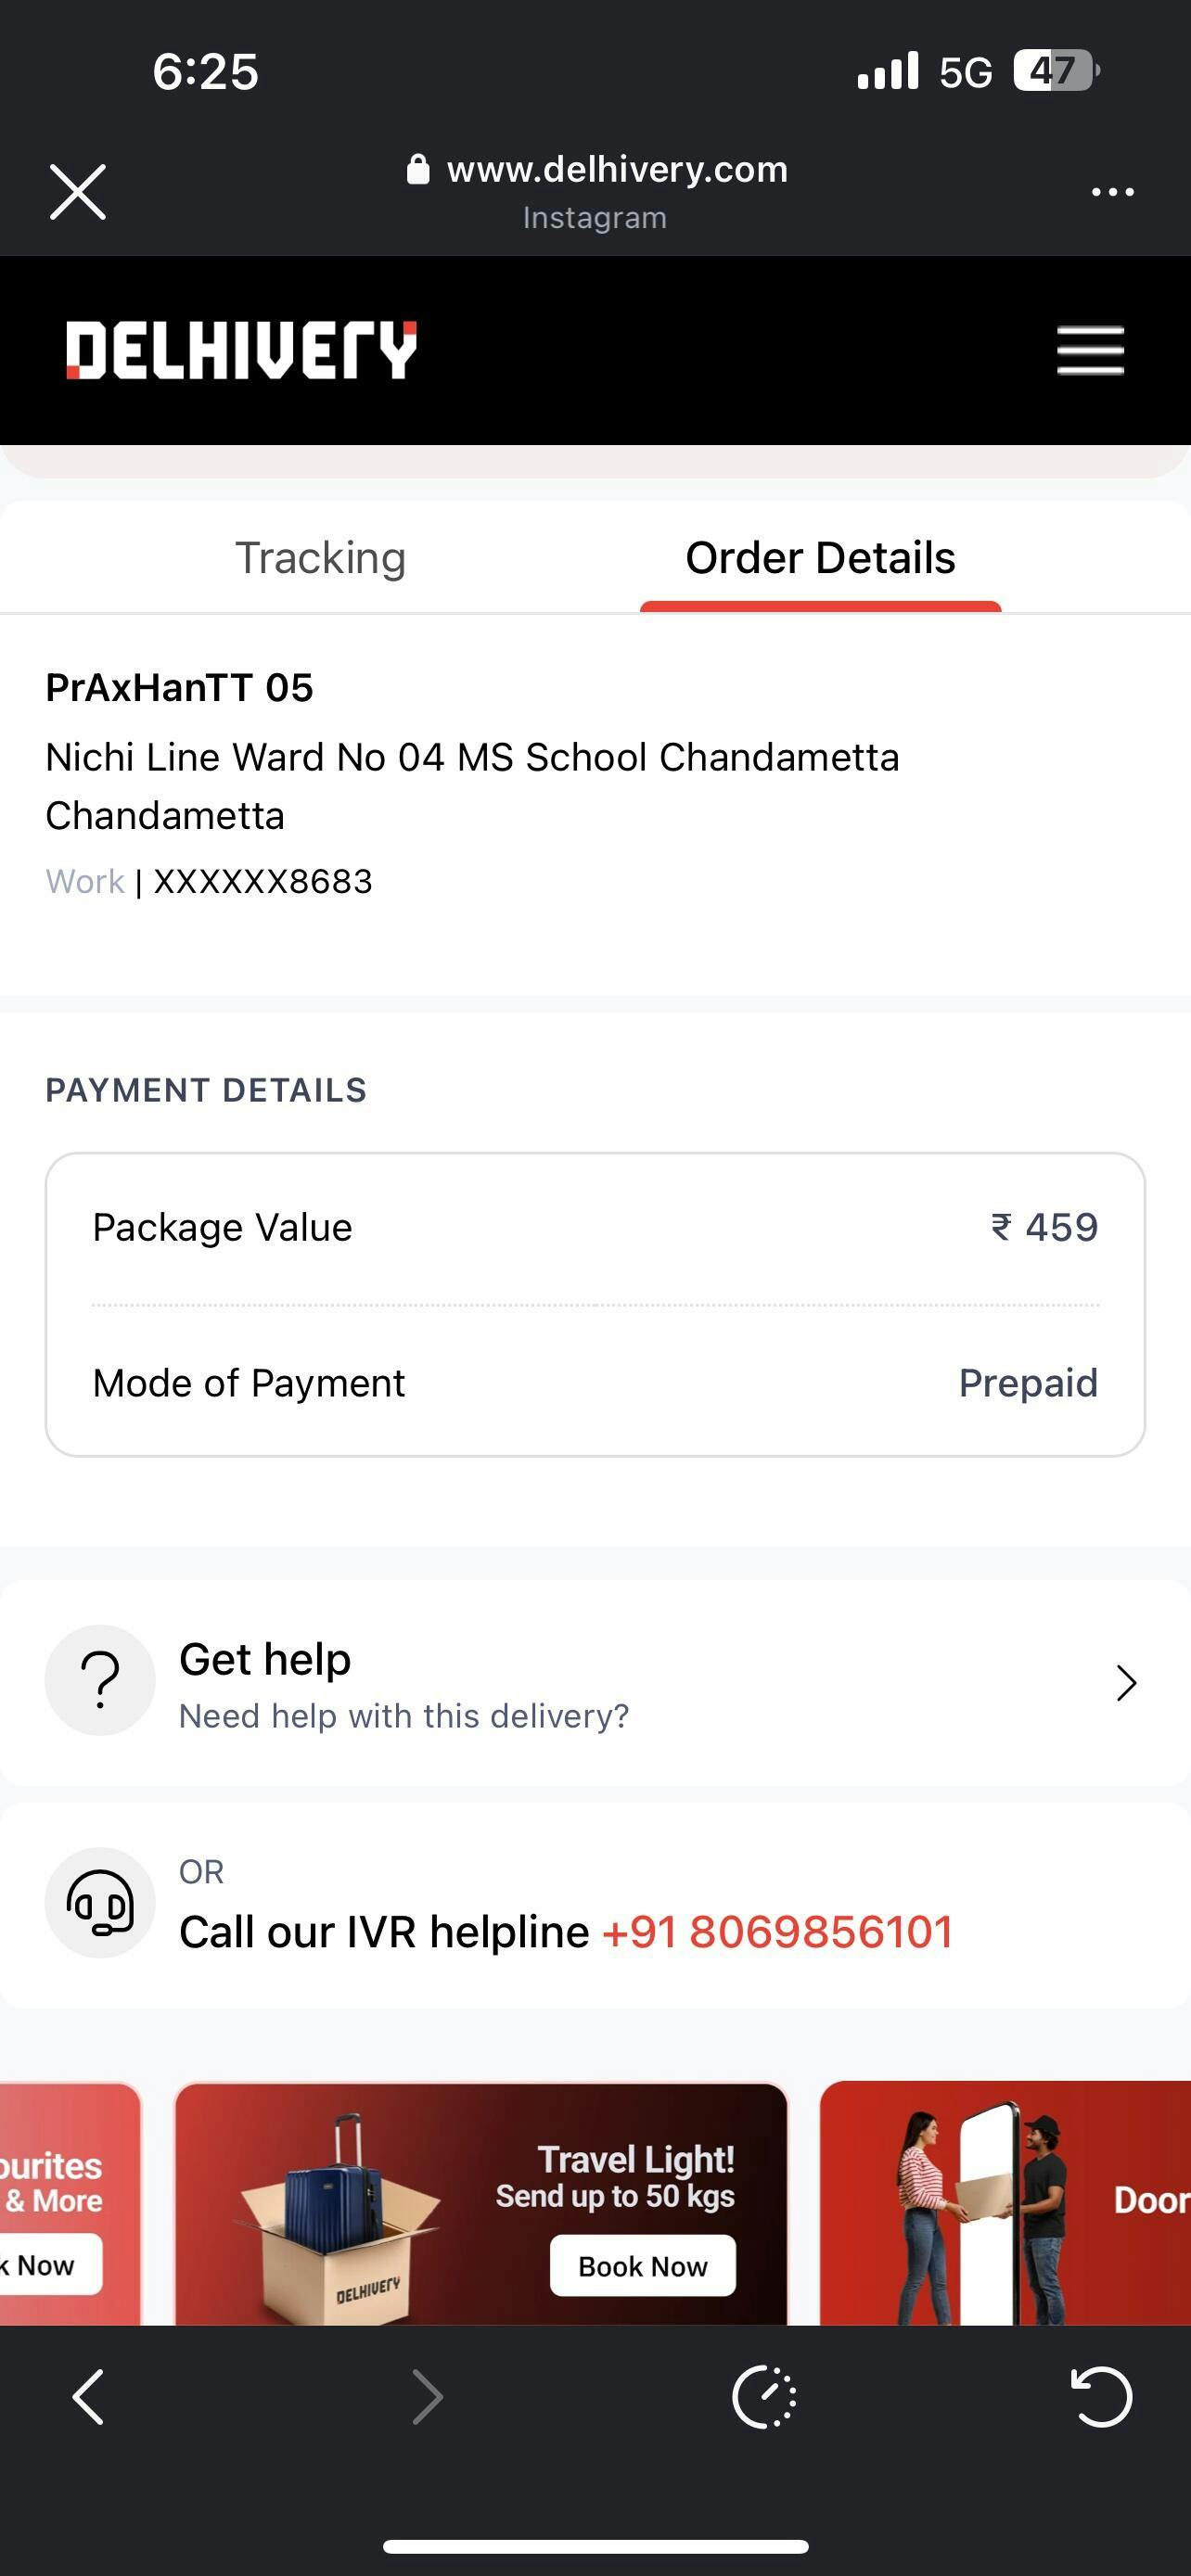Screen dimensions: 1191x2576
Task: Open the Delhivery hamburger menu
Action: (1090, 350)
